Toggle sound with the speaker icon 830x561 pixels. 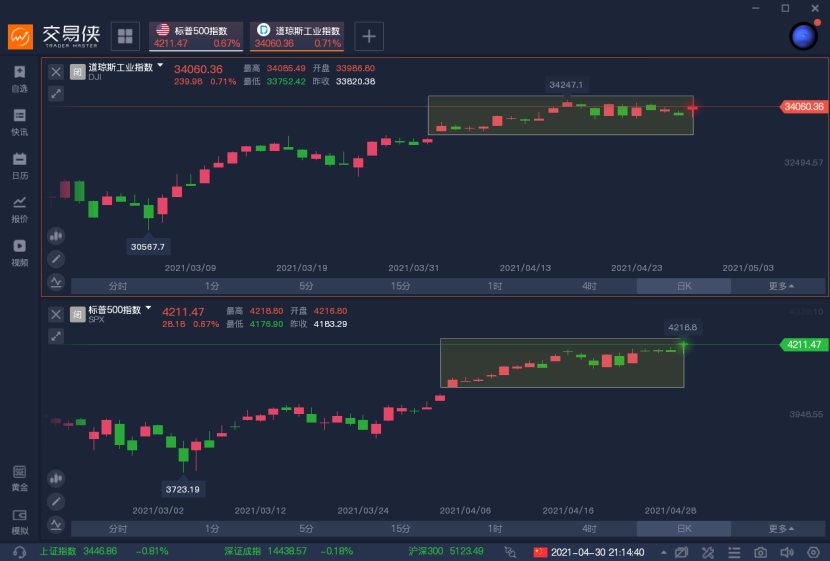point(787,552)
